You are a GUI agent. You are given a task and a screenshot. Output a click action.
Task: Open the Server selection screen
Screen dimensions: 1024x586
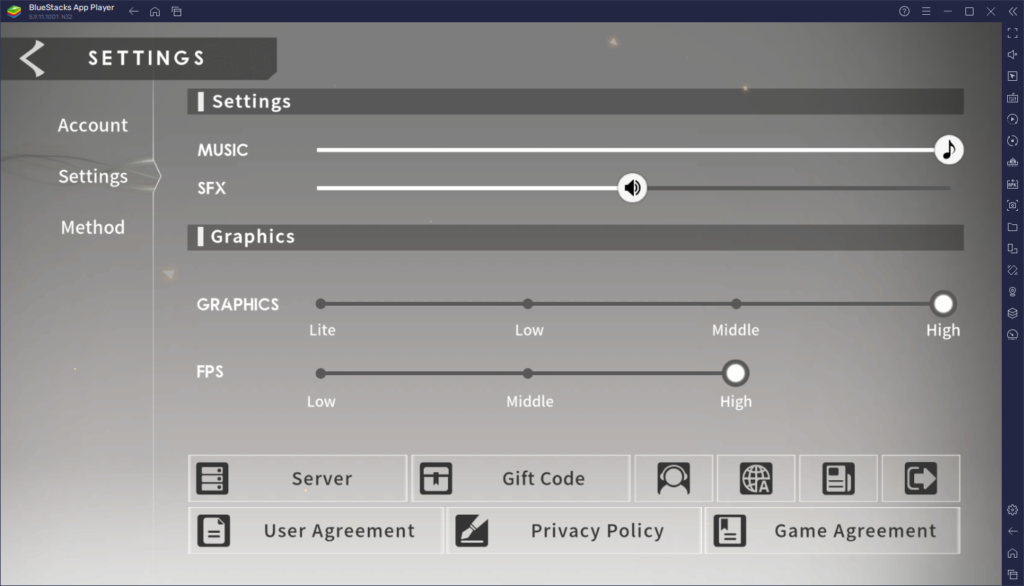tap(297, 478)
